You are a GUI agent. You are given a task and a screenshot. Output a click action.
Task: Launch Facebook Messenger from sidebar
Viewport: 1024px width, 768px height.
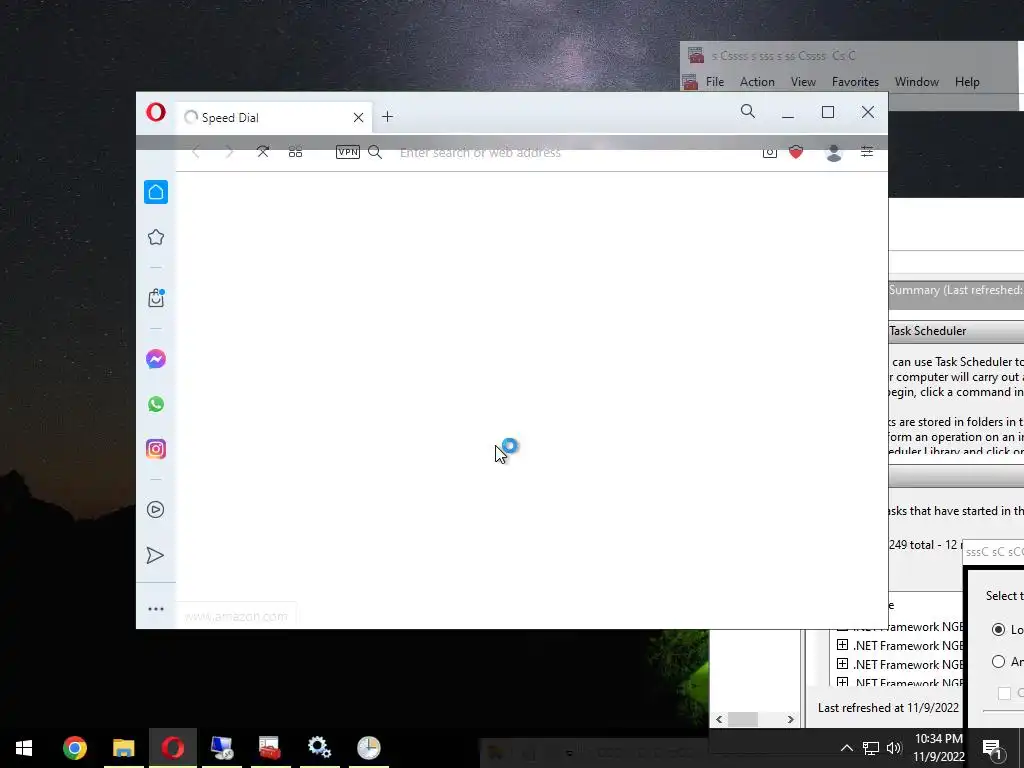[x=155, y=359]
